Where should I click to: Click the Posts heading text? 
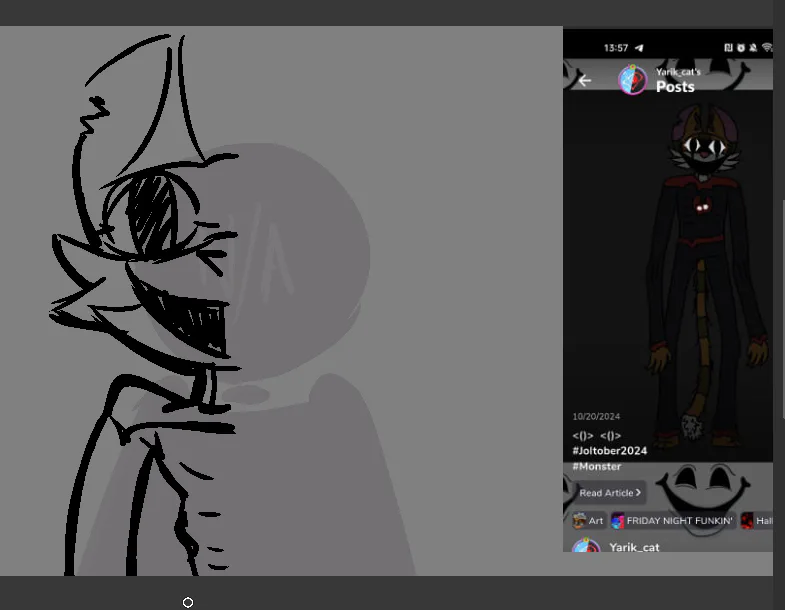675,87
